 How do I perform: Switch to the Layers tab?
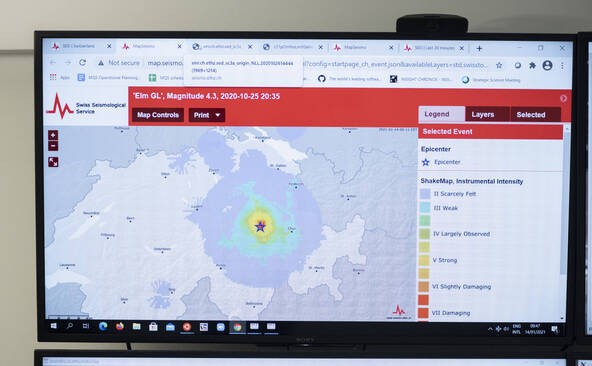point(487,114)
